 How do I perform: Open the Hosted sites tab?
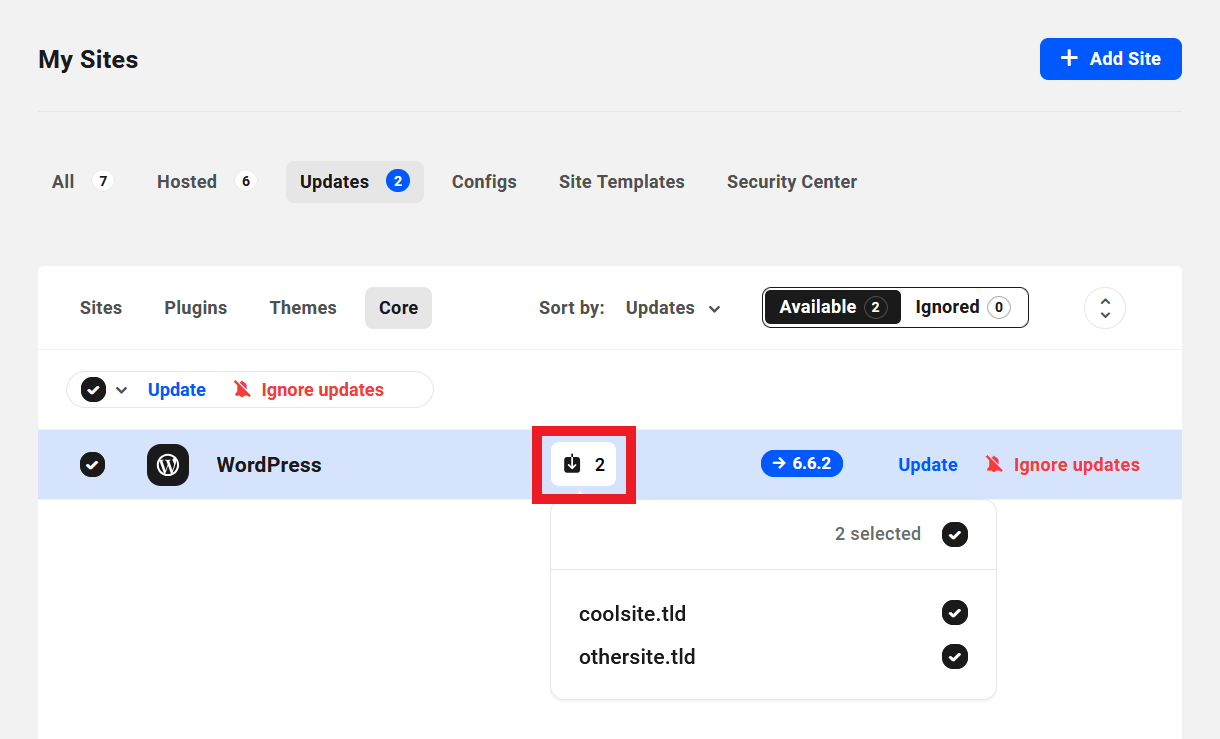tap(187, 182)
